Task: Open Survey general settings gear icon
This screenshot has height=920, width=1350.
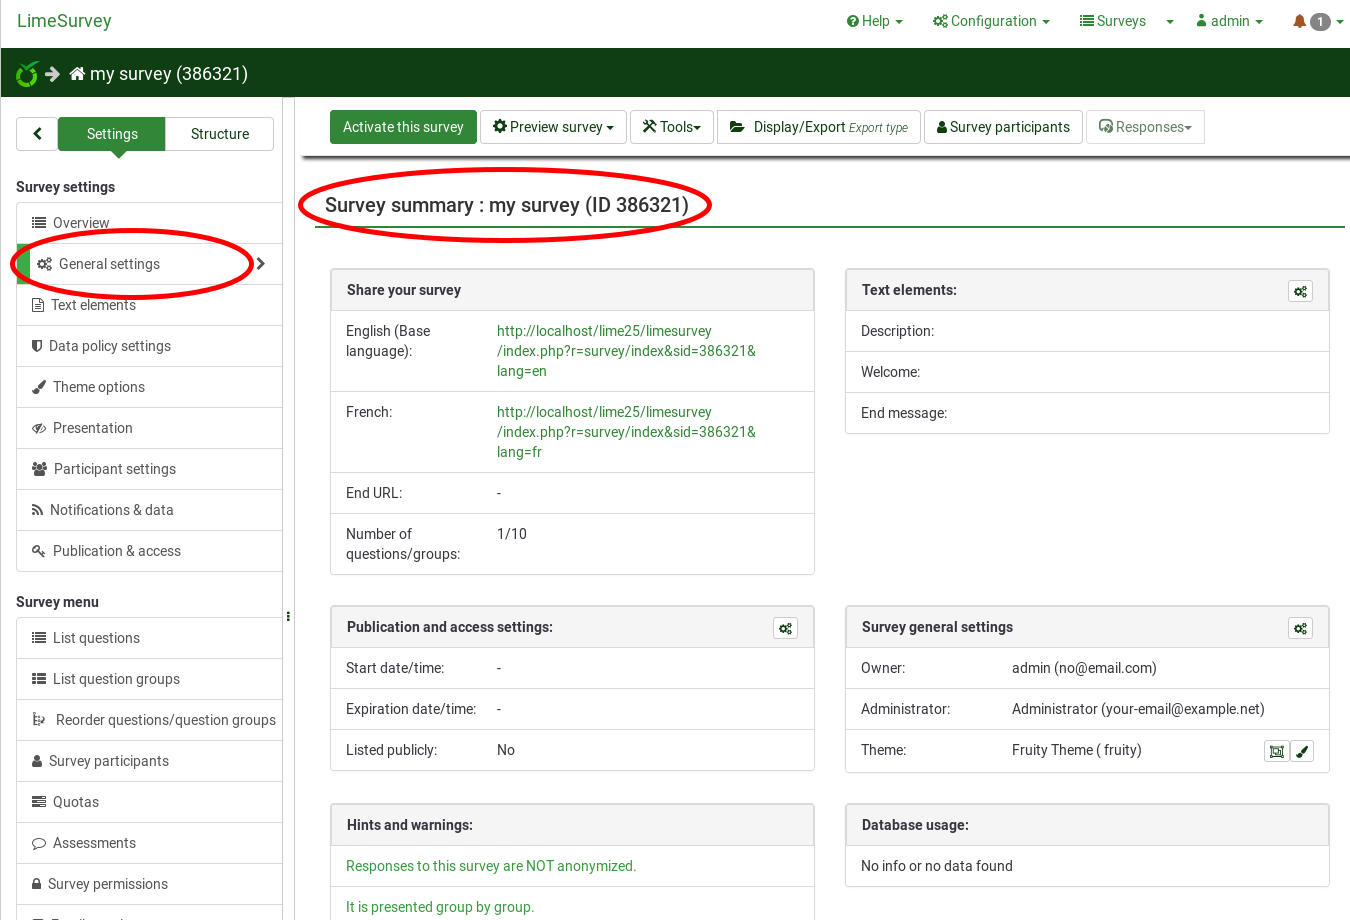Action: pyautogui.click(x=1300, y=628)
